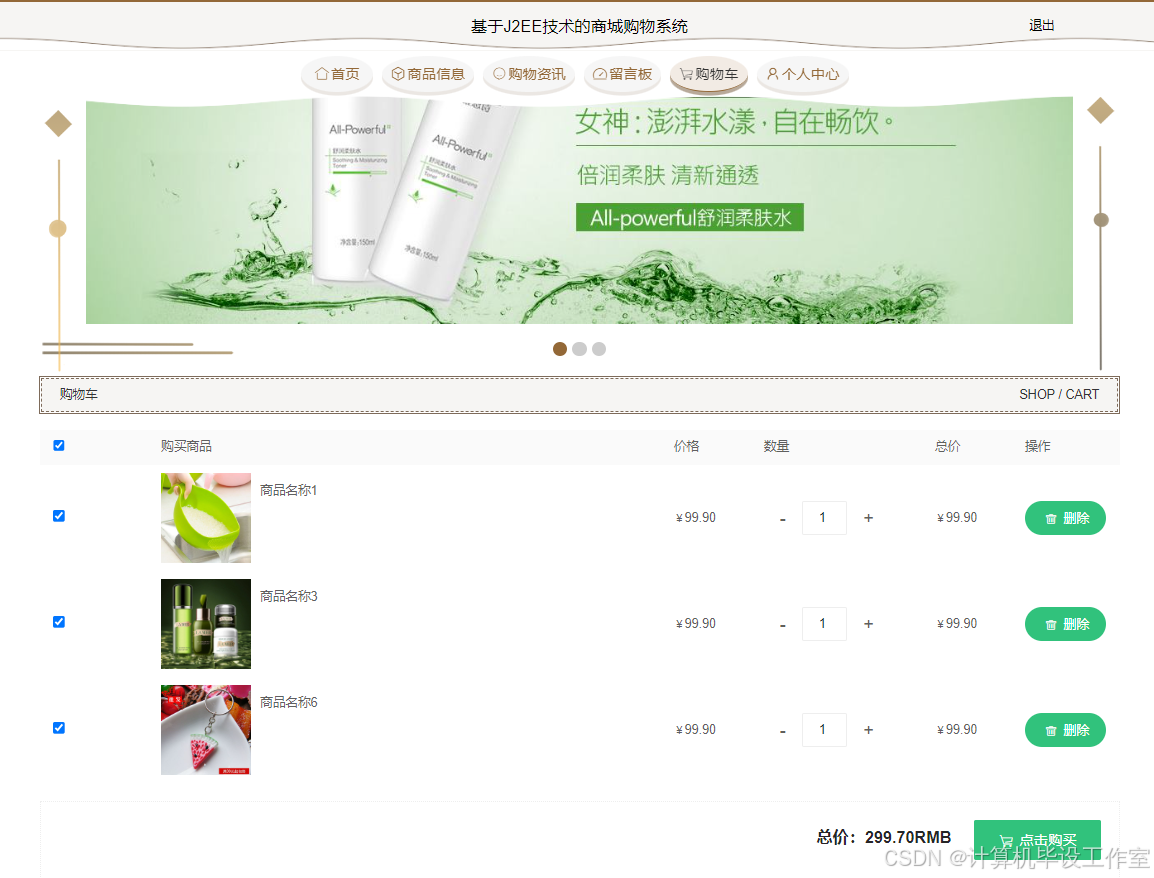Click the 退出 logout link
Image resolution: width=1154 pixels, height=878 pixels.
tap(1041, 26)
